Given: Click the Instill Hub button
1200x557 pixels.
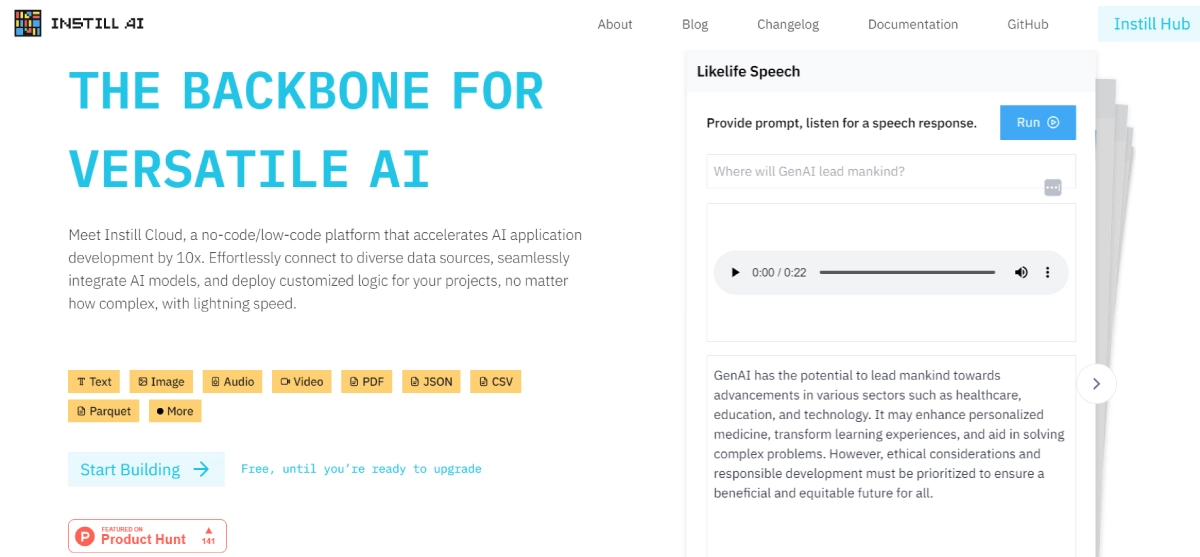Looking at the screenshot, I should [x=1151, y=24].
